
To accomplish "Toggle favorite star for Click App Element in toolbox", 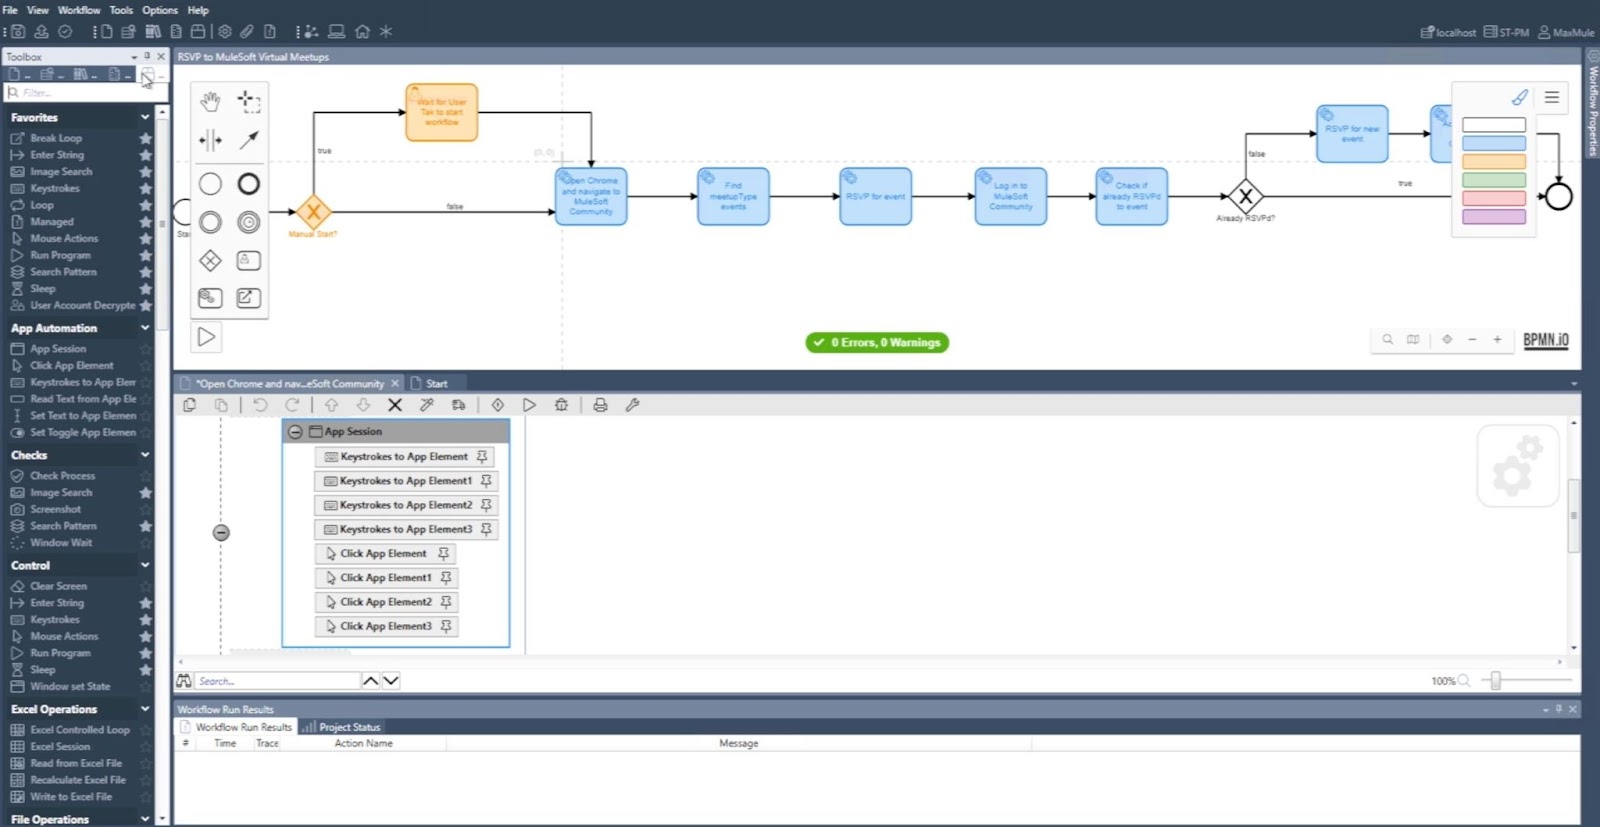I will pos(146,366).
